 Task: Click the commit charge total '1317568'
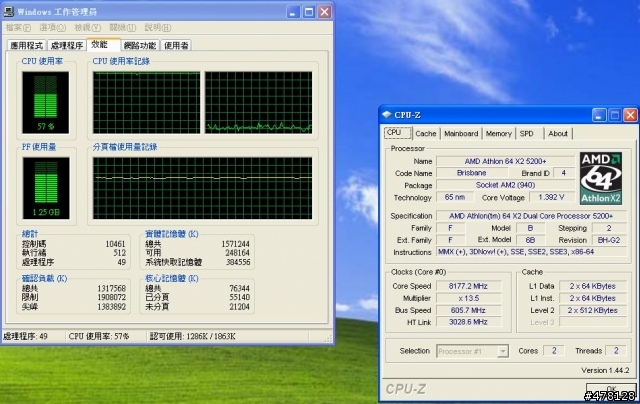pyautogui.click(x=111, y=289)
